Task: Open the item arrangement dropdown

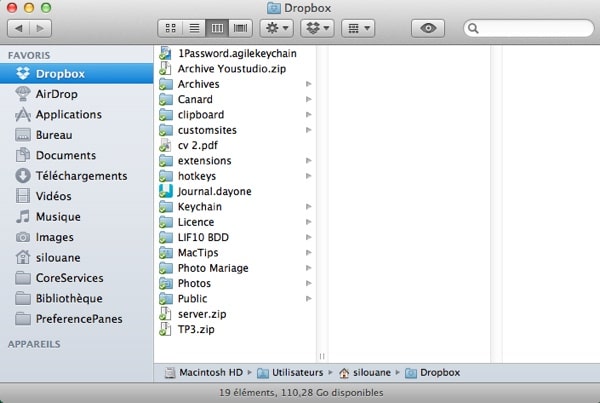Action: [x=357, y=28]
